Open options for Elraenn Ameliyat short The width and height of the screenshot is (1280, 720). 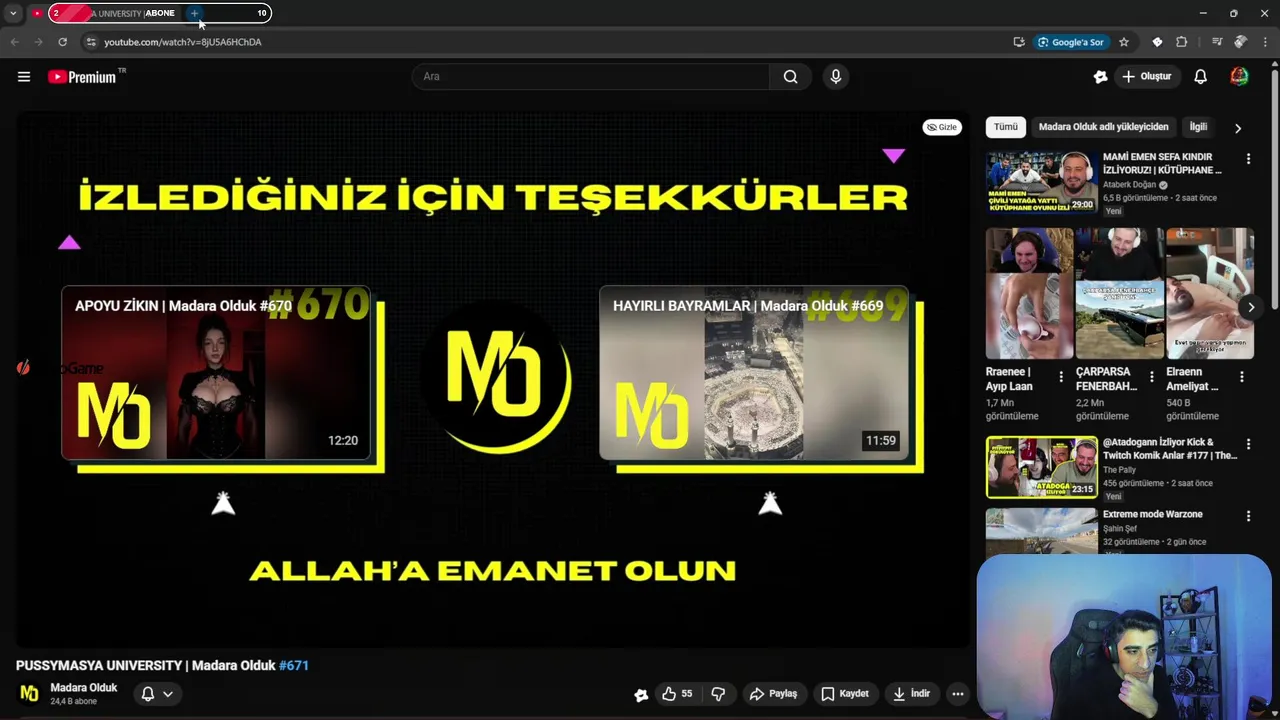tap(1242, 377)
